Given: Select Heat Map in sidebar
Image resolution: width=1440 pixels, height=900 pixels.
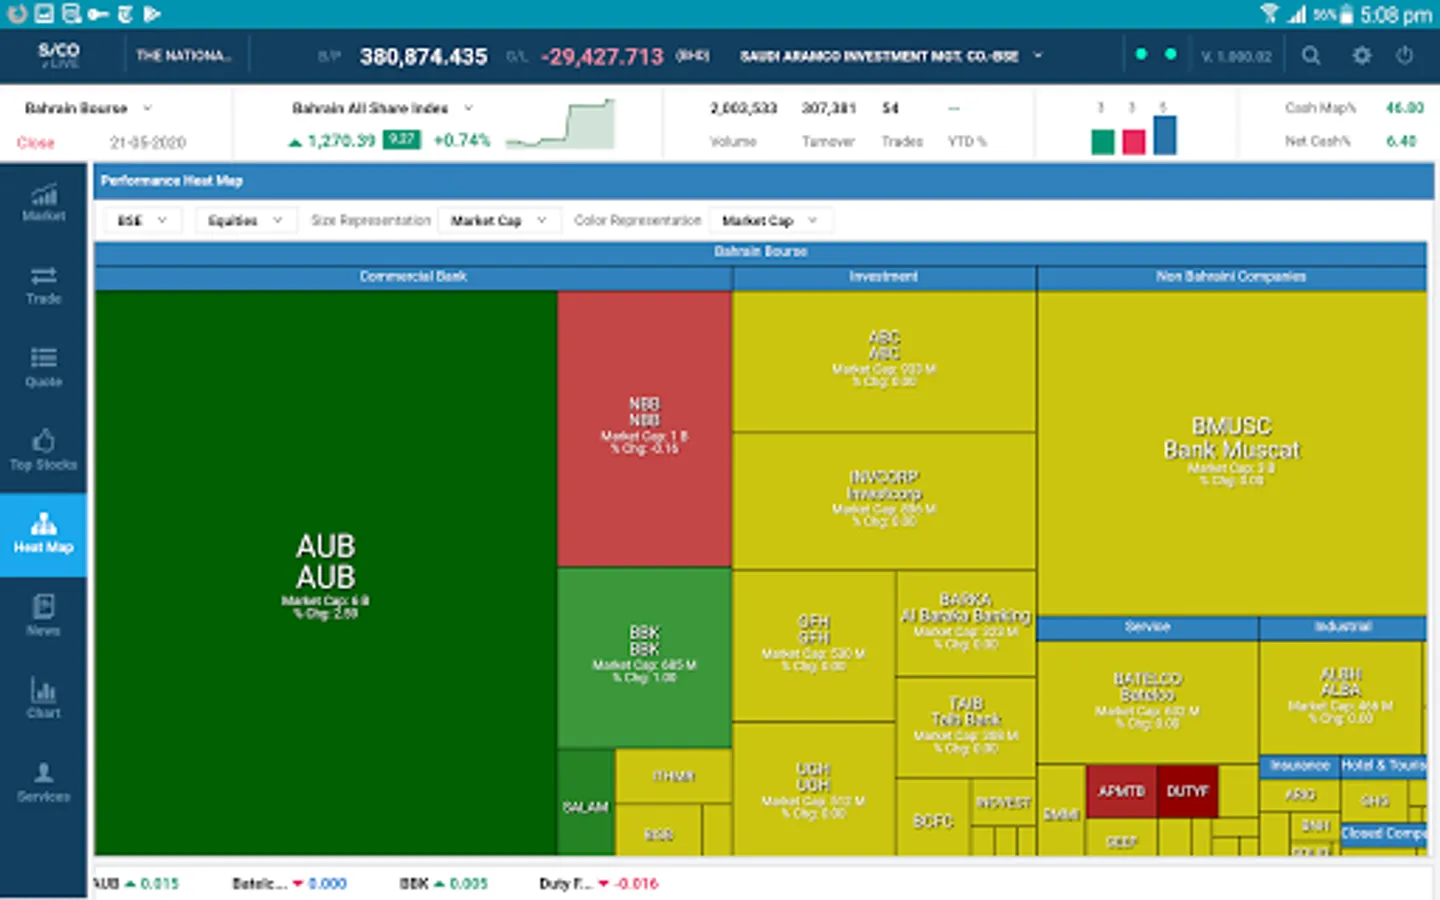Looking at the screenshot, I should click(x=43, y=534).
